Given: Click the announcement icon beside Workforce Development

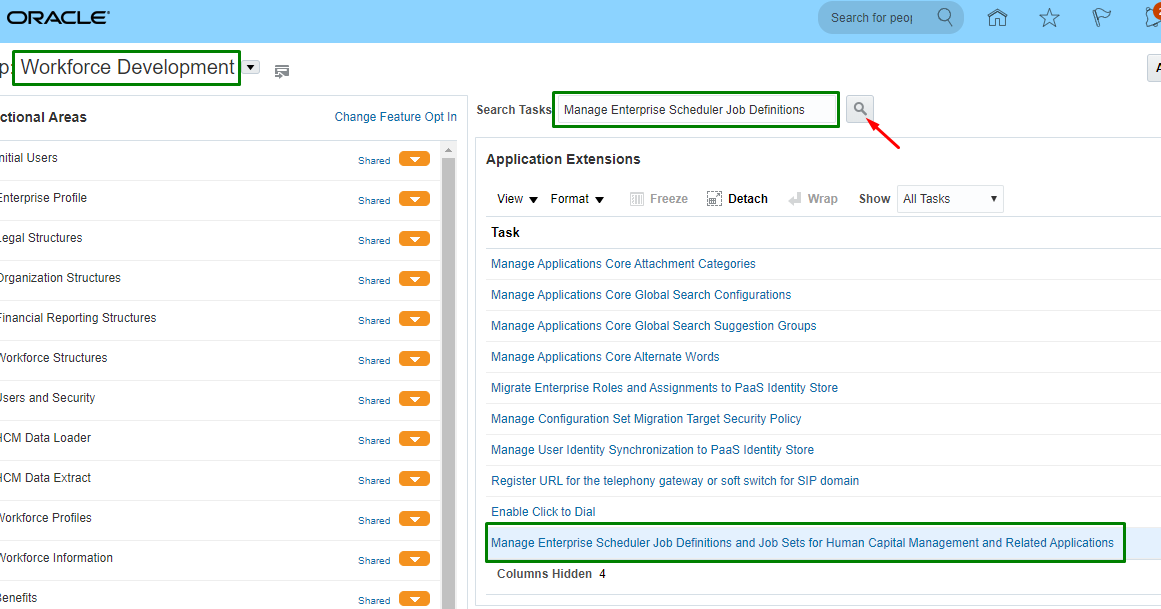Looking at the screenshot, I should (x=281, y=71).
